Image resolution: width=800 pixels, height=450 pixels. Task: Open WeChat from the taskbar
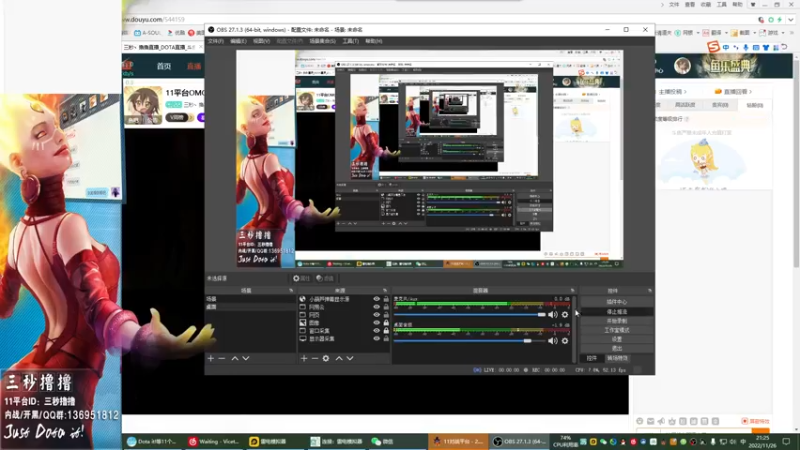tap(383, 441)
